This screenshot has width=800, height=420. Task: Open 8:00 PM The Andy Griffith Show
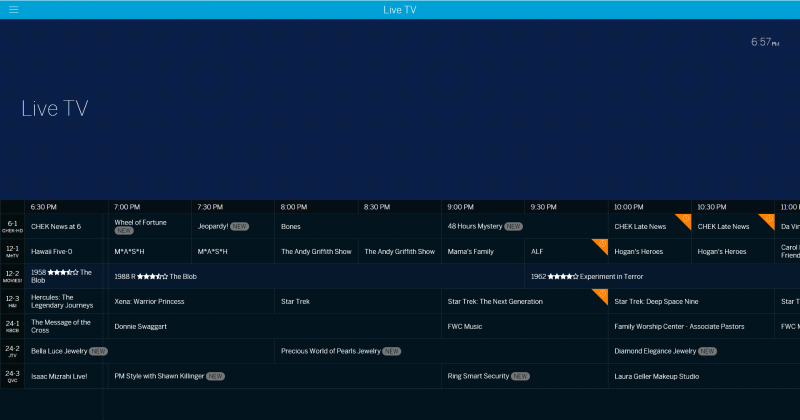pos(316,252)
